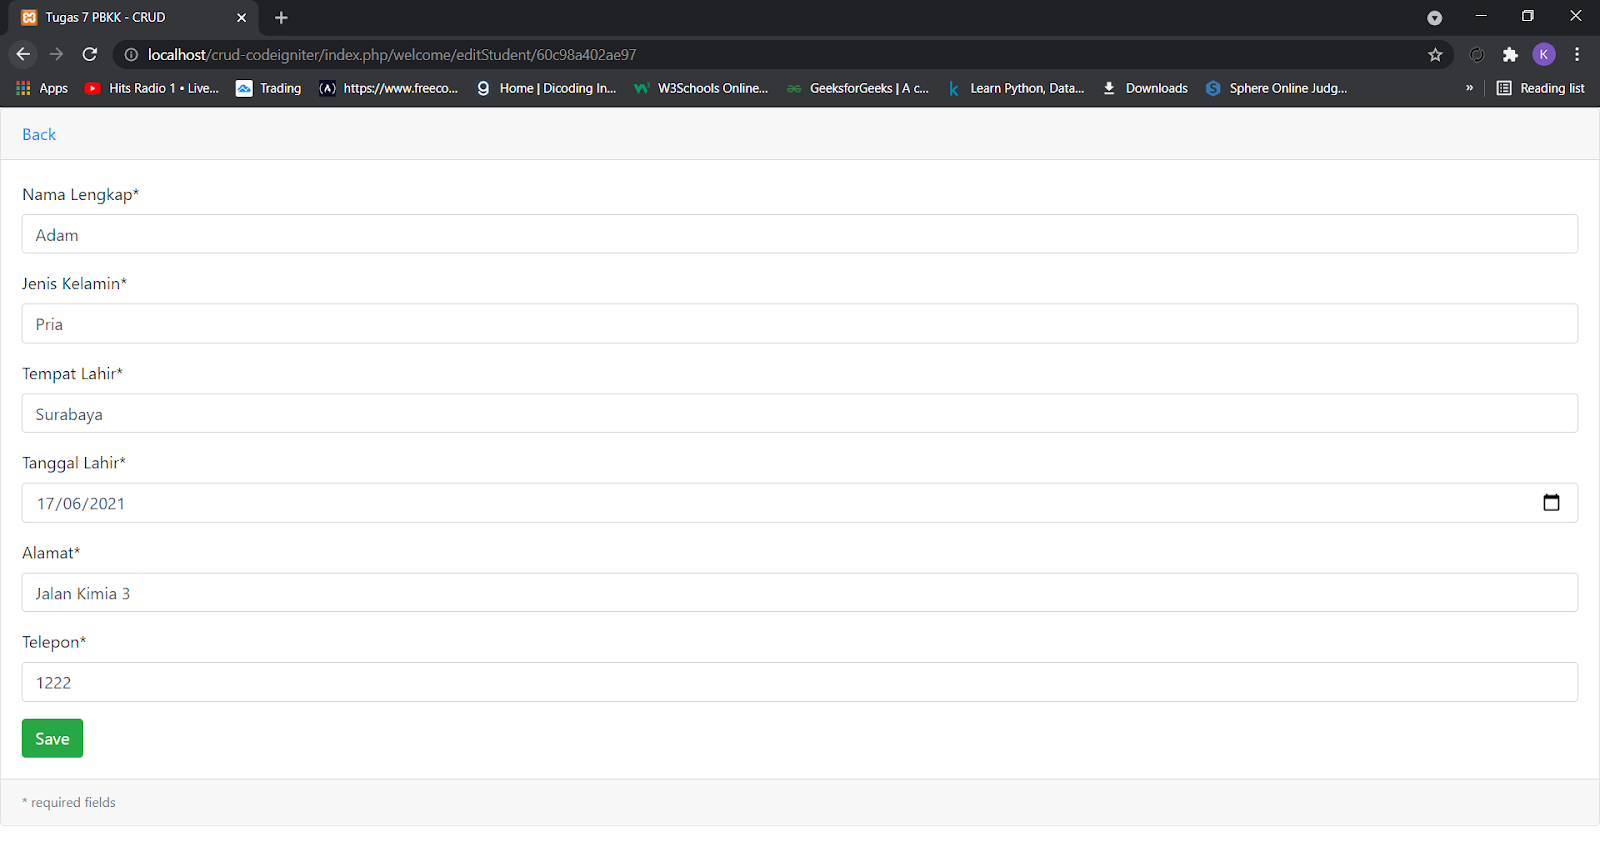Open a new tab with the plus button

click(281, 18)
